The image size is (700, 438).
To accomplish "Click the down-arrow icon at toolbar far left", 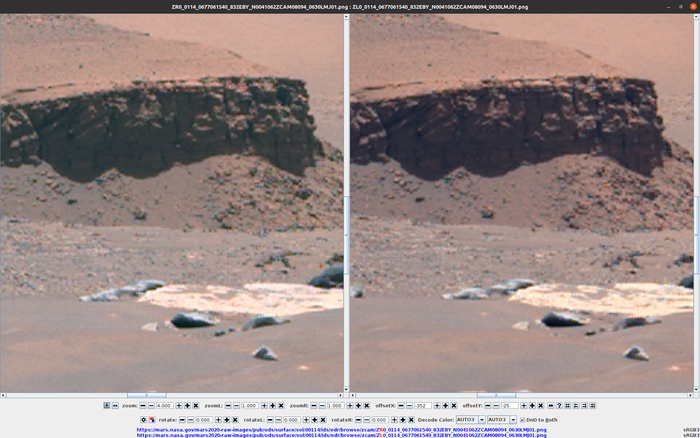I will [x=107, y=406].
